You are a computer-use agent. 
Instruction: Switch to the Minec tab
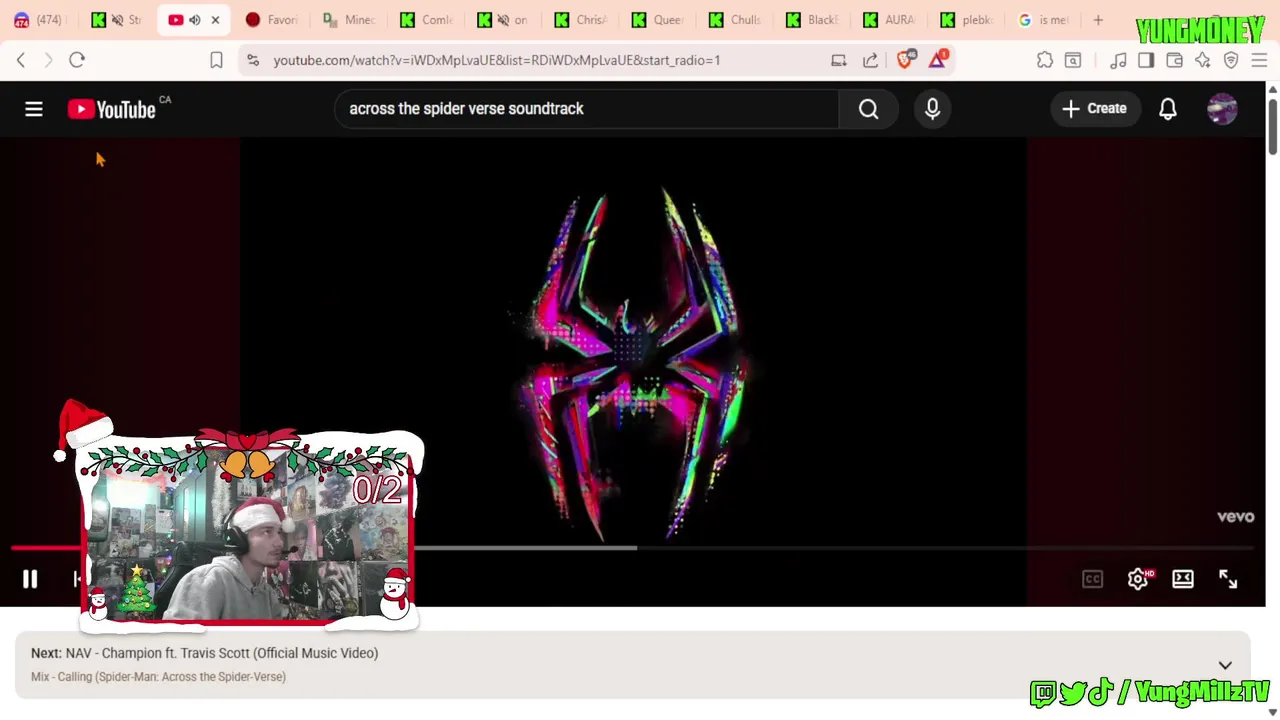pos(349,20)
